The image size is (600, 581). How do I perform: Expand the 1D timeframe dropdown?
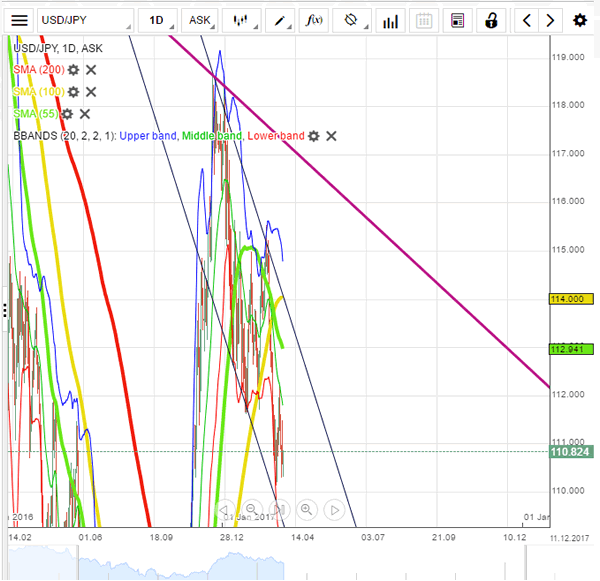coord(156,20)
